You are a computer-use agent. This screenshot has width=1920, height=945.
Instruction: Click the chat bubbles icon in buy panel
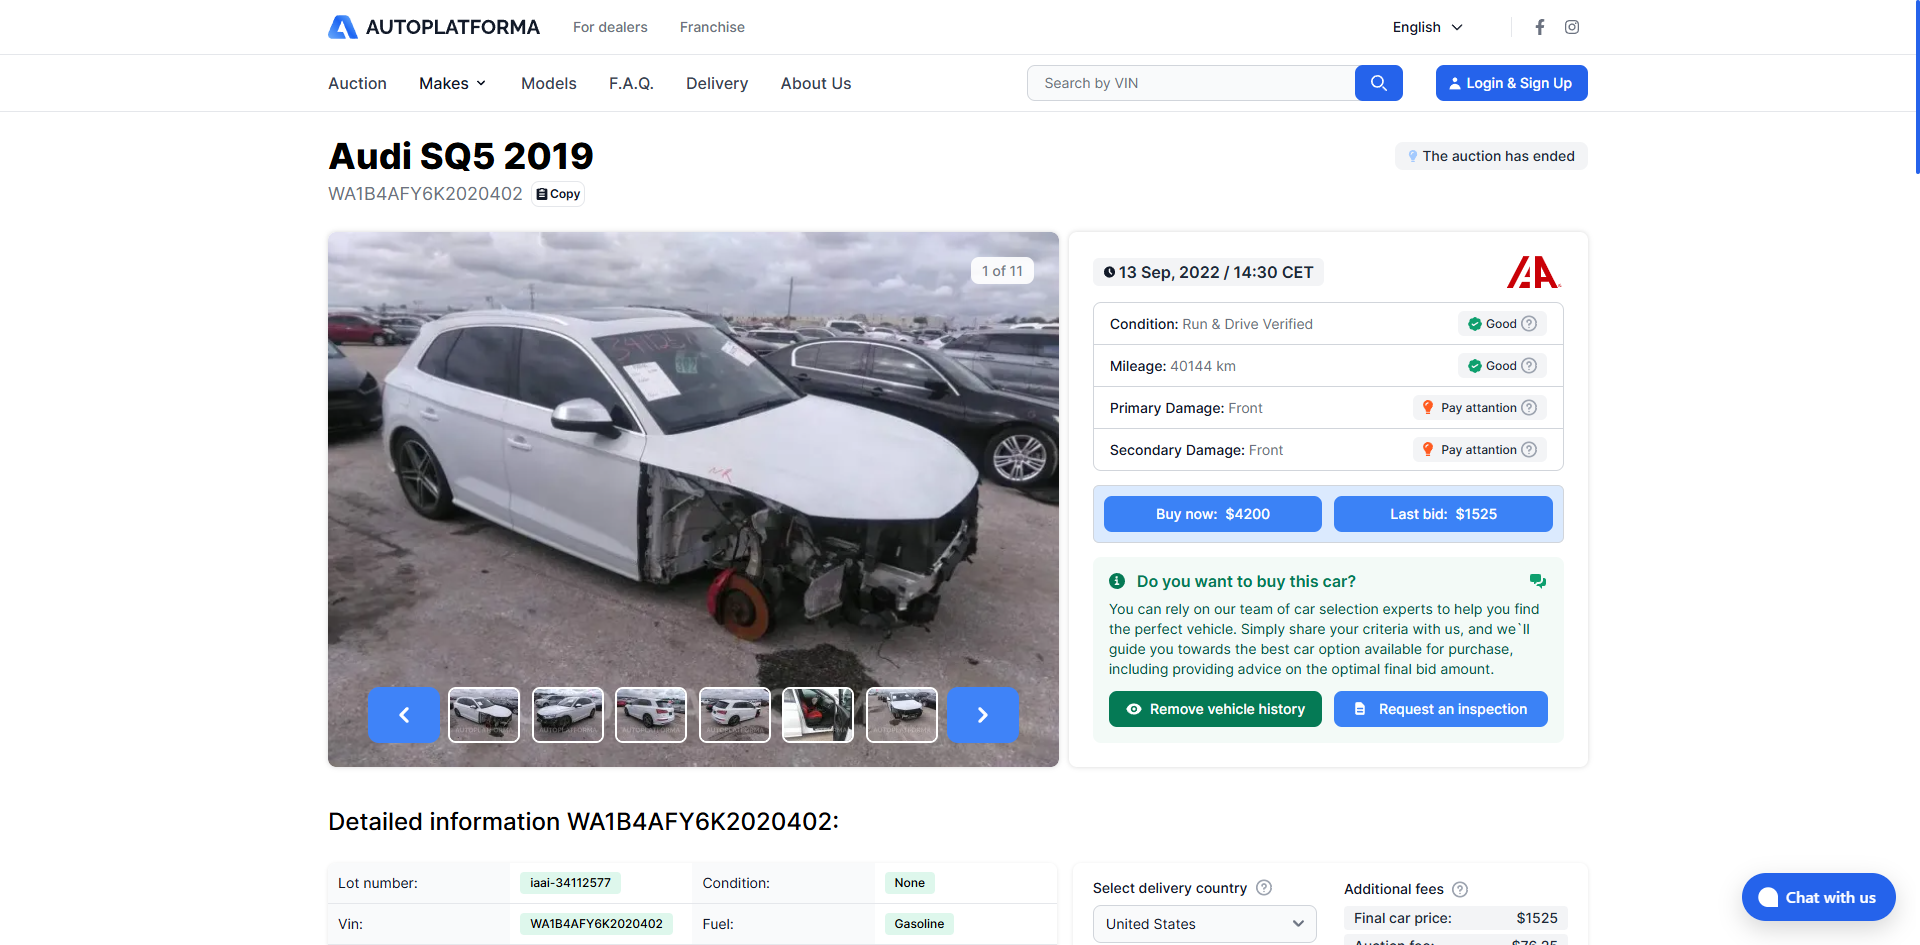[1538, 581]
